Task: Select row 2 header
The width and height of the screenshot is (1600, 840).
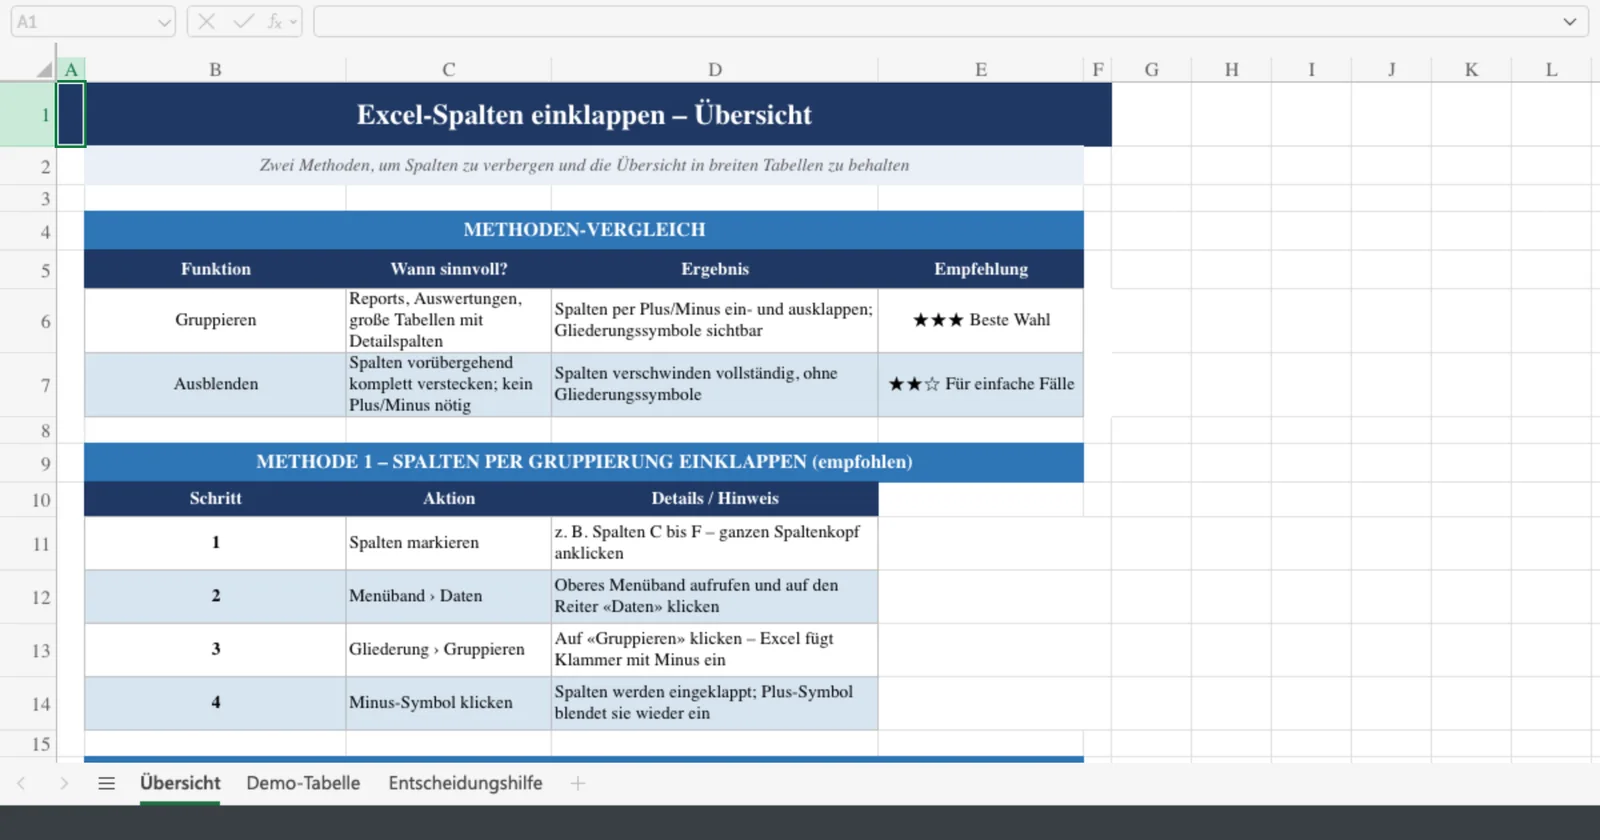Action: click(28, 166)
